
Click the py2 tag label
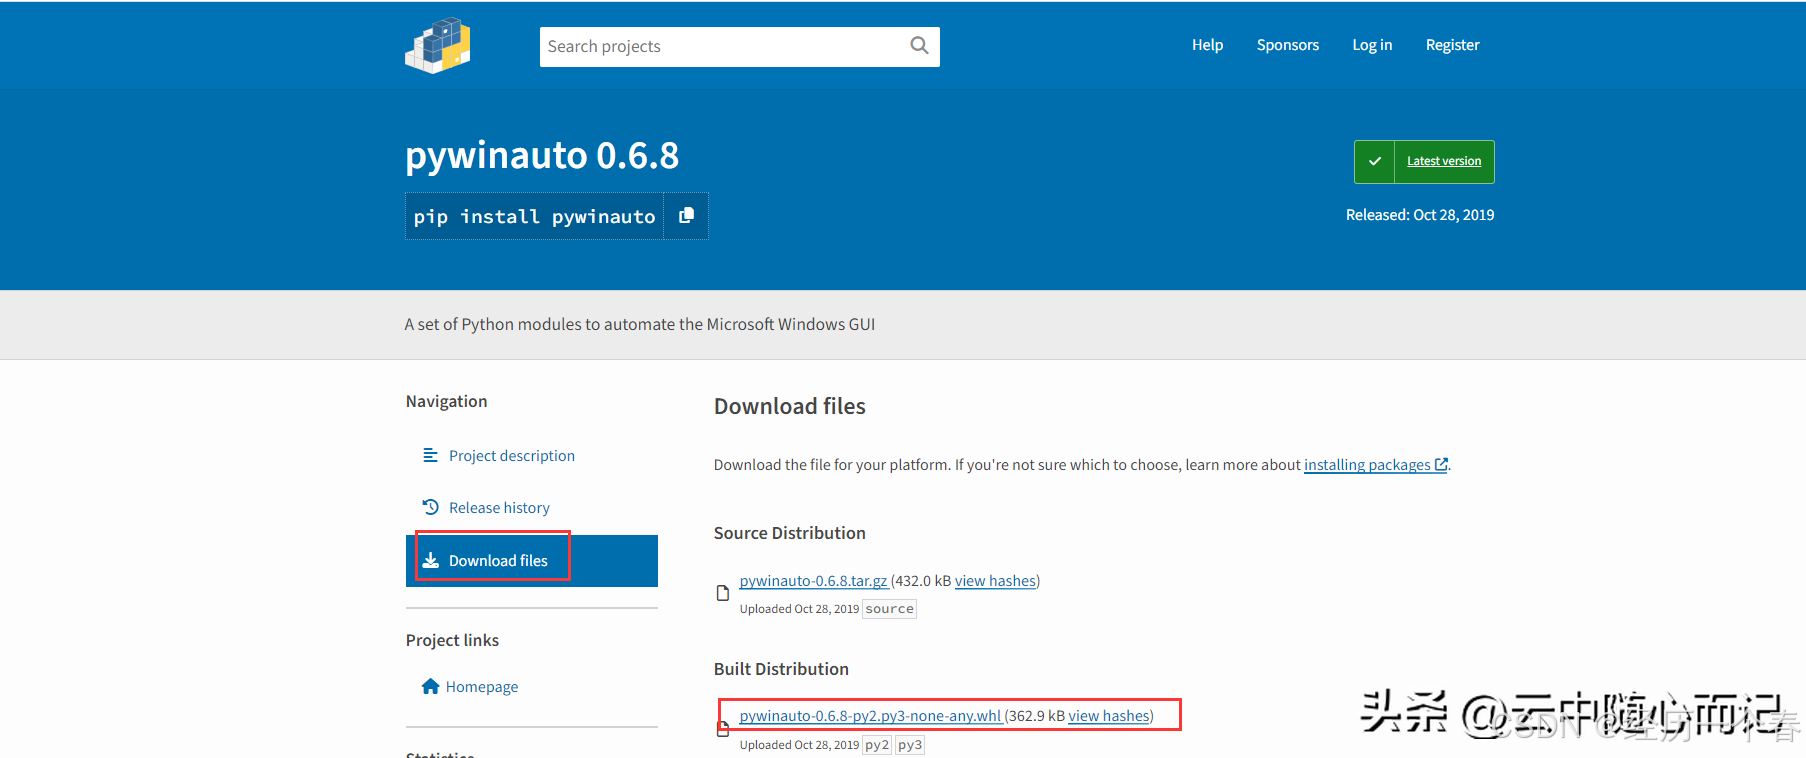coord(877,744)
